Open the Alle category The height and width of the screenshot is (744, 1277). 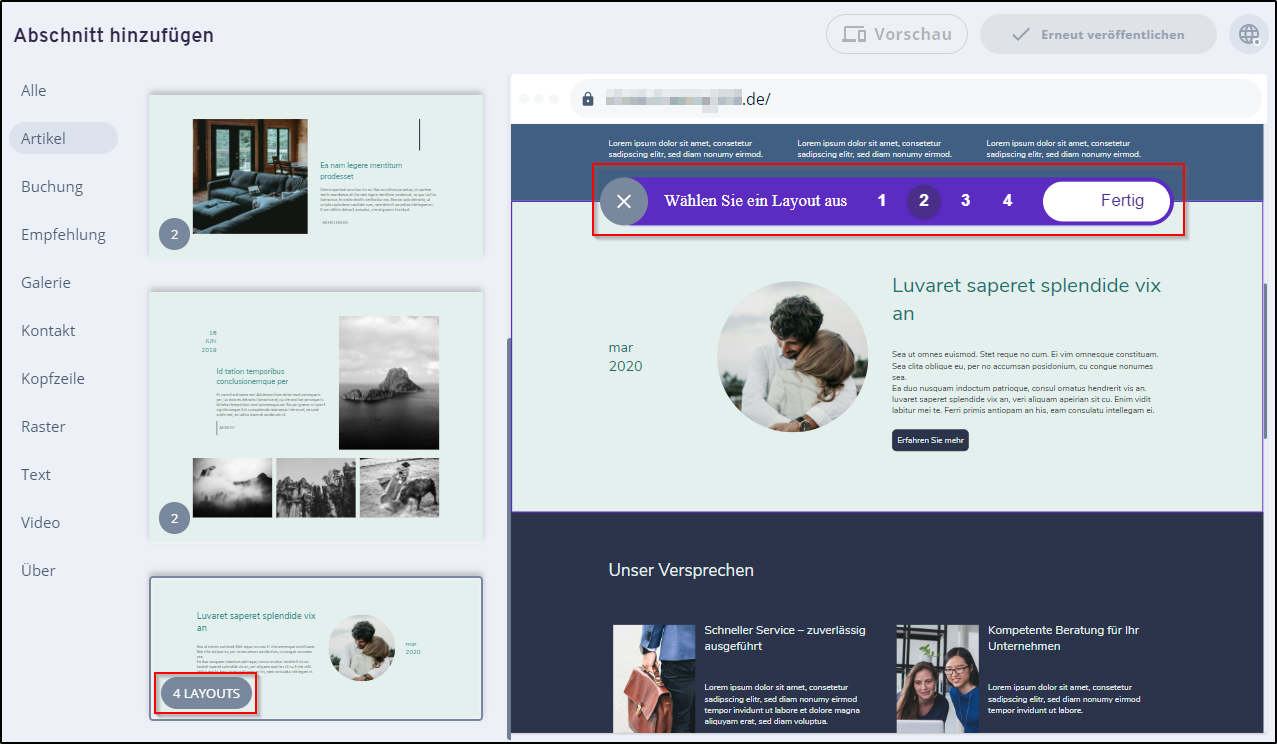pos(34,90)
